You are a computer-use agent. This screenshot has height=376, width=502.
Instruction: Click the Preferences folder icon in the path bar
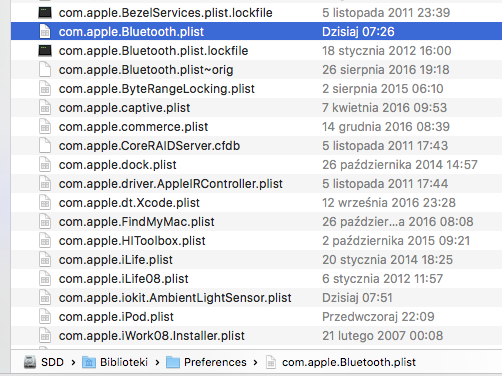[x=173, y=362]
